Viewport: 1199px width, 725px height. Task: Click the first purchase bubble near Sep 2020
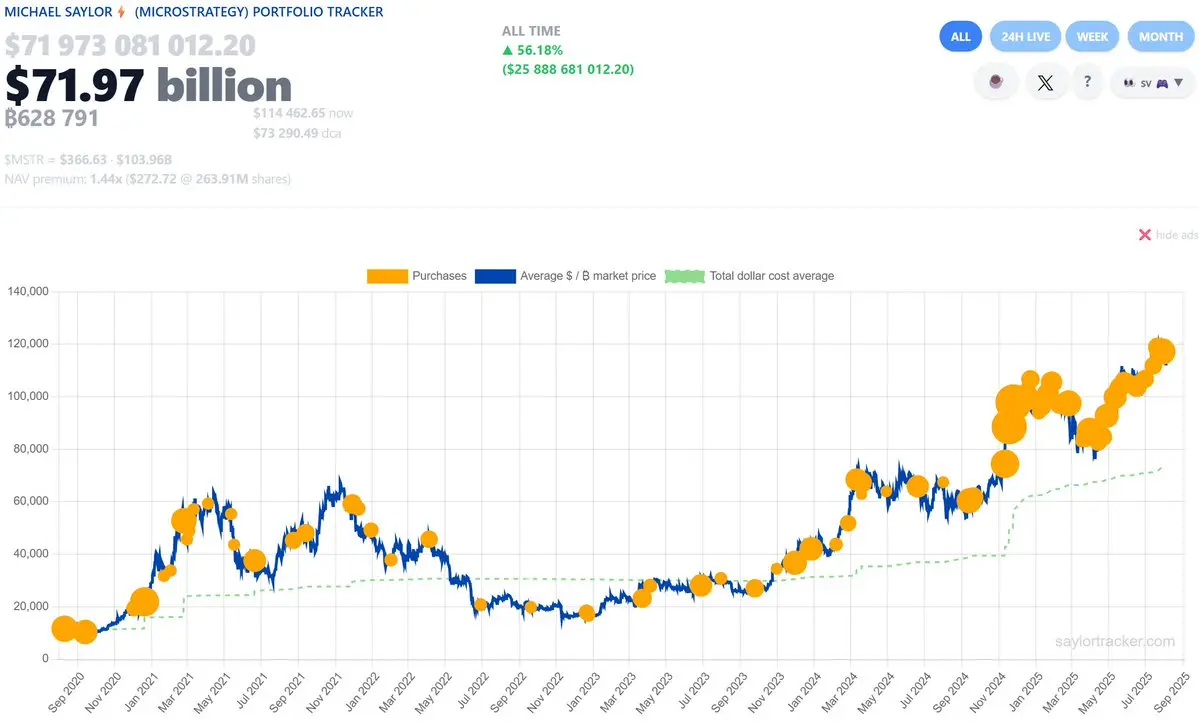(x=63, y=629)
